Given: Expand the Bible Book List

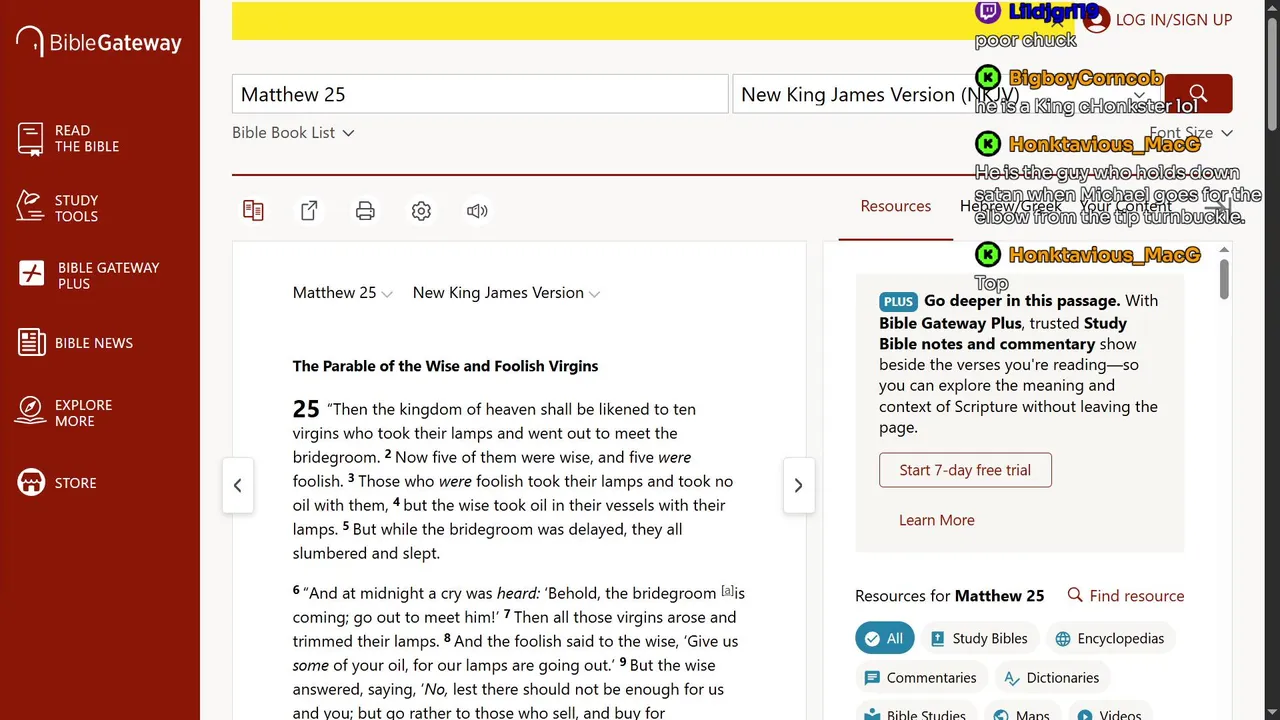Looking at the screenshot, I should pos(293,132).
